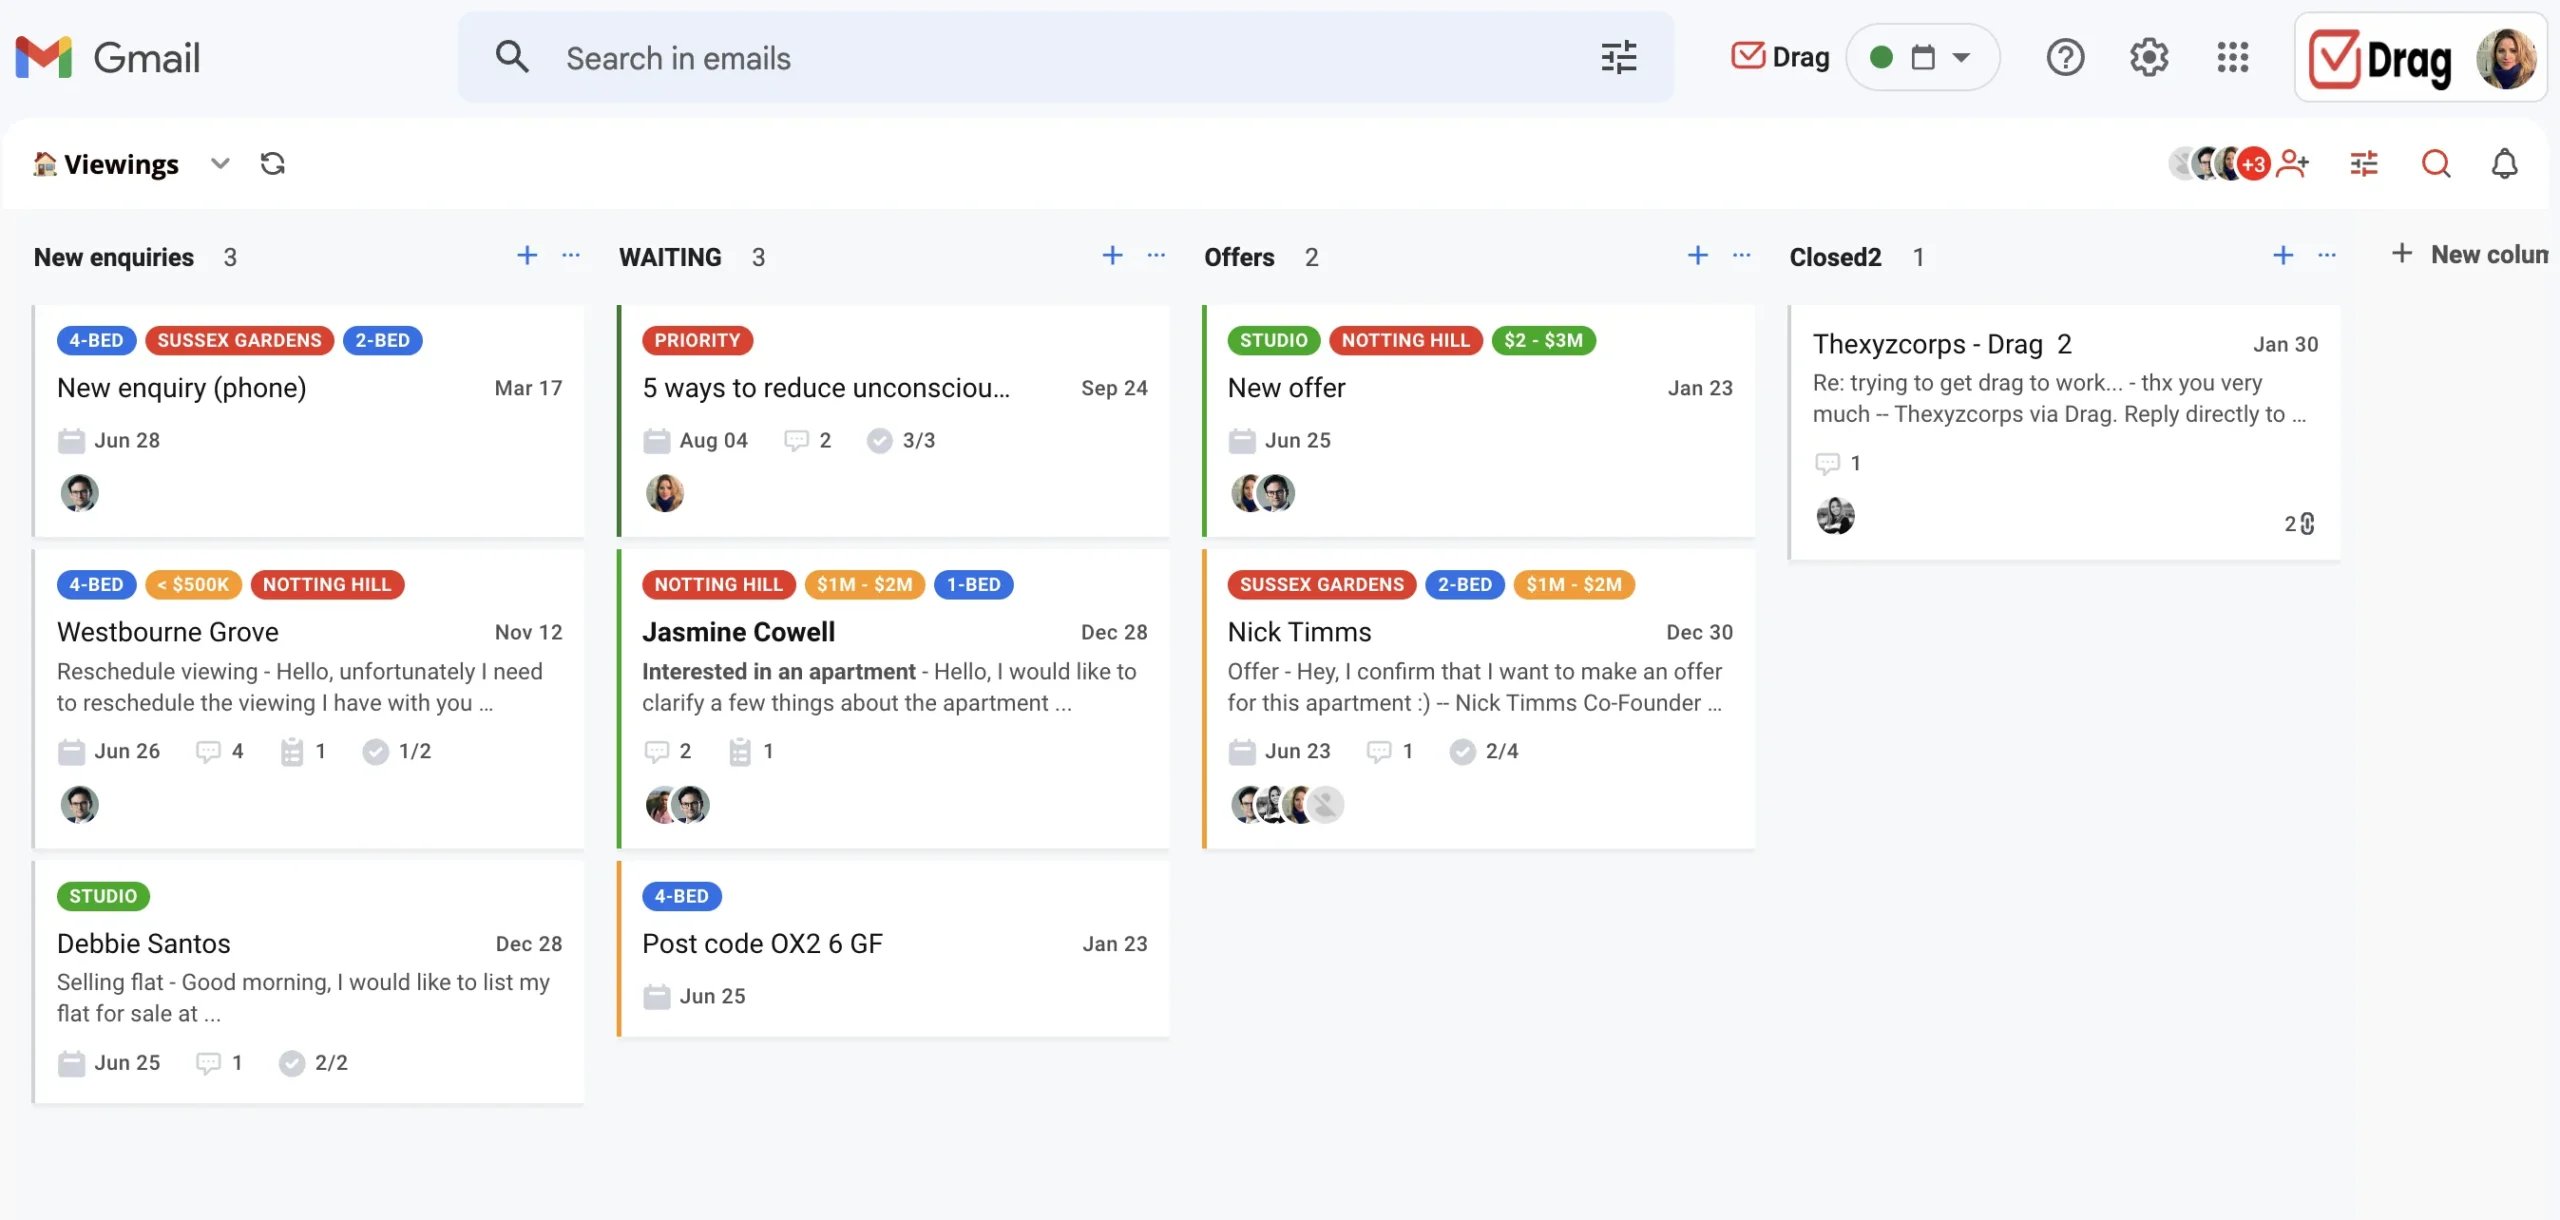Open the New enquiry (phone) card
Image resolution: width=2560 pixels, height=1220 pixels.
click(x=309, y=420)
